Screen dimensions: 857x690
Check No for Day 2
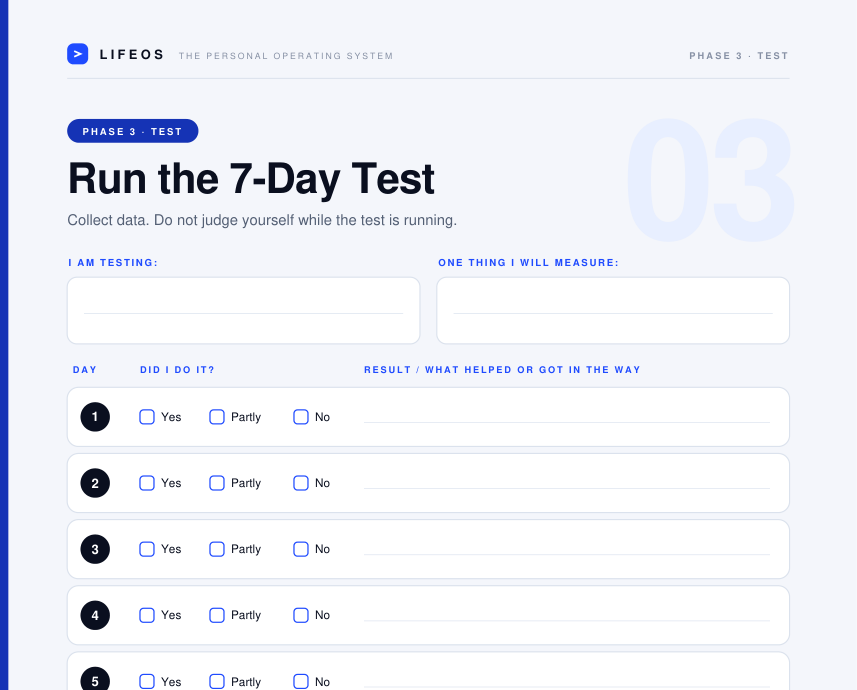point(301,483)
